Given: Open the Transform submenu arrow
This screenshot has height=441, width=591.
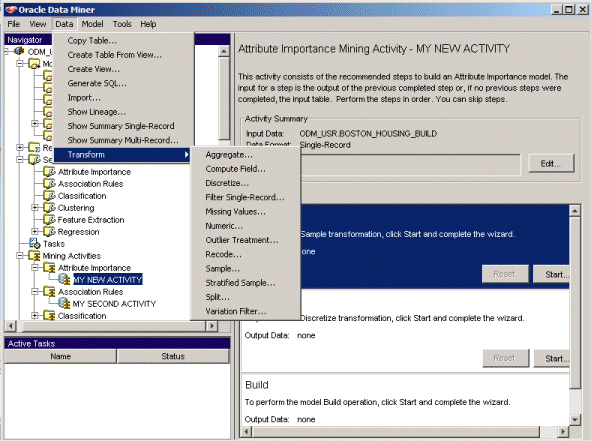Looking at the screenshot, I should [186, 155].
